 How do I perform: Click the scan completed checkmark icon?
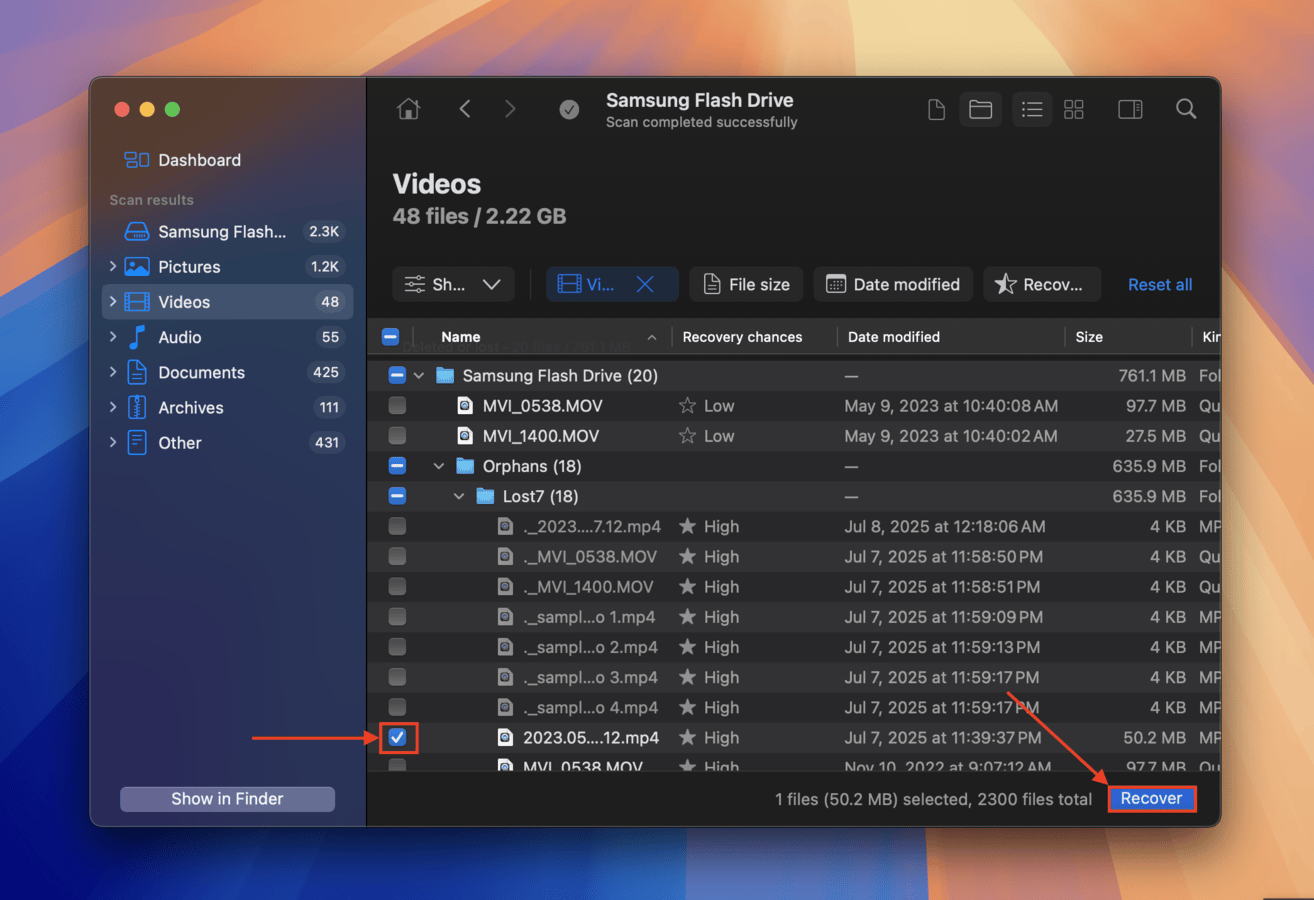[x=569, y=110]
